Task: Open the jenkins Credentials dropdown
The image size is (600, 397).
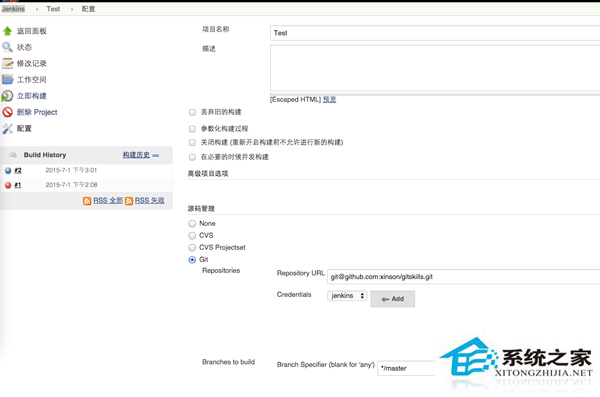Action: tap(347, 296)
